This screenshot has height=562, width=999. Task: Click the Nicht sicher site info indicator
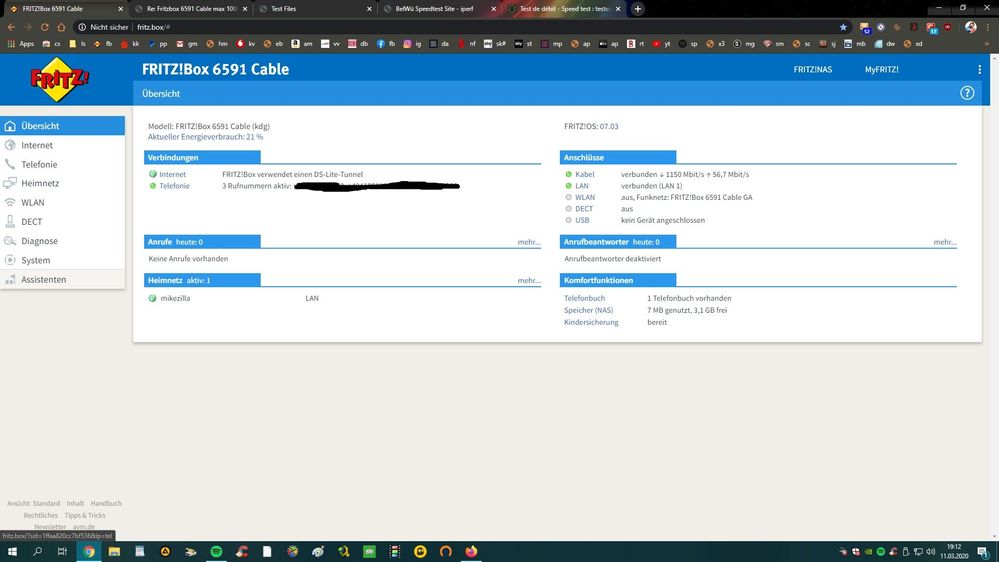(x=103, y=27)
